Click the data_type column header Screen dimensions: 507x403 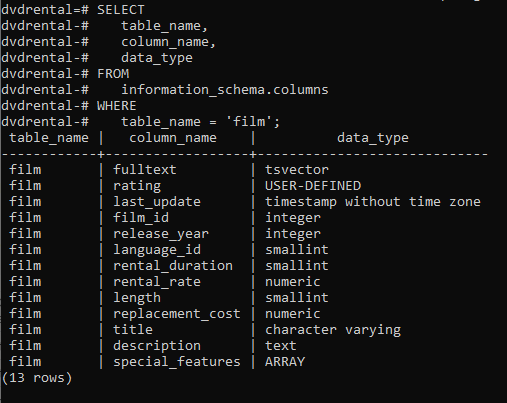click(x=373, y=138)
